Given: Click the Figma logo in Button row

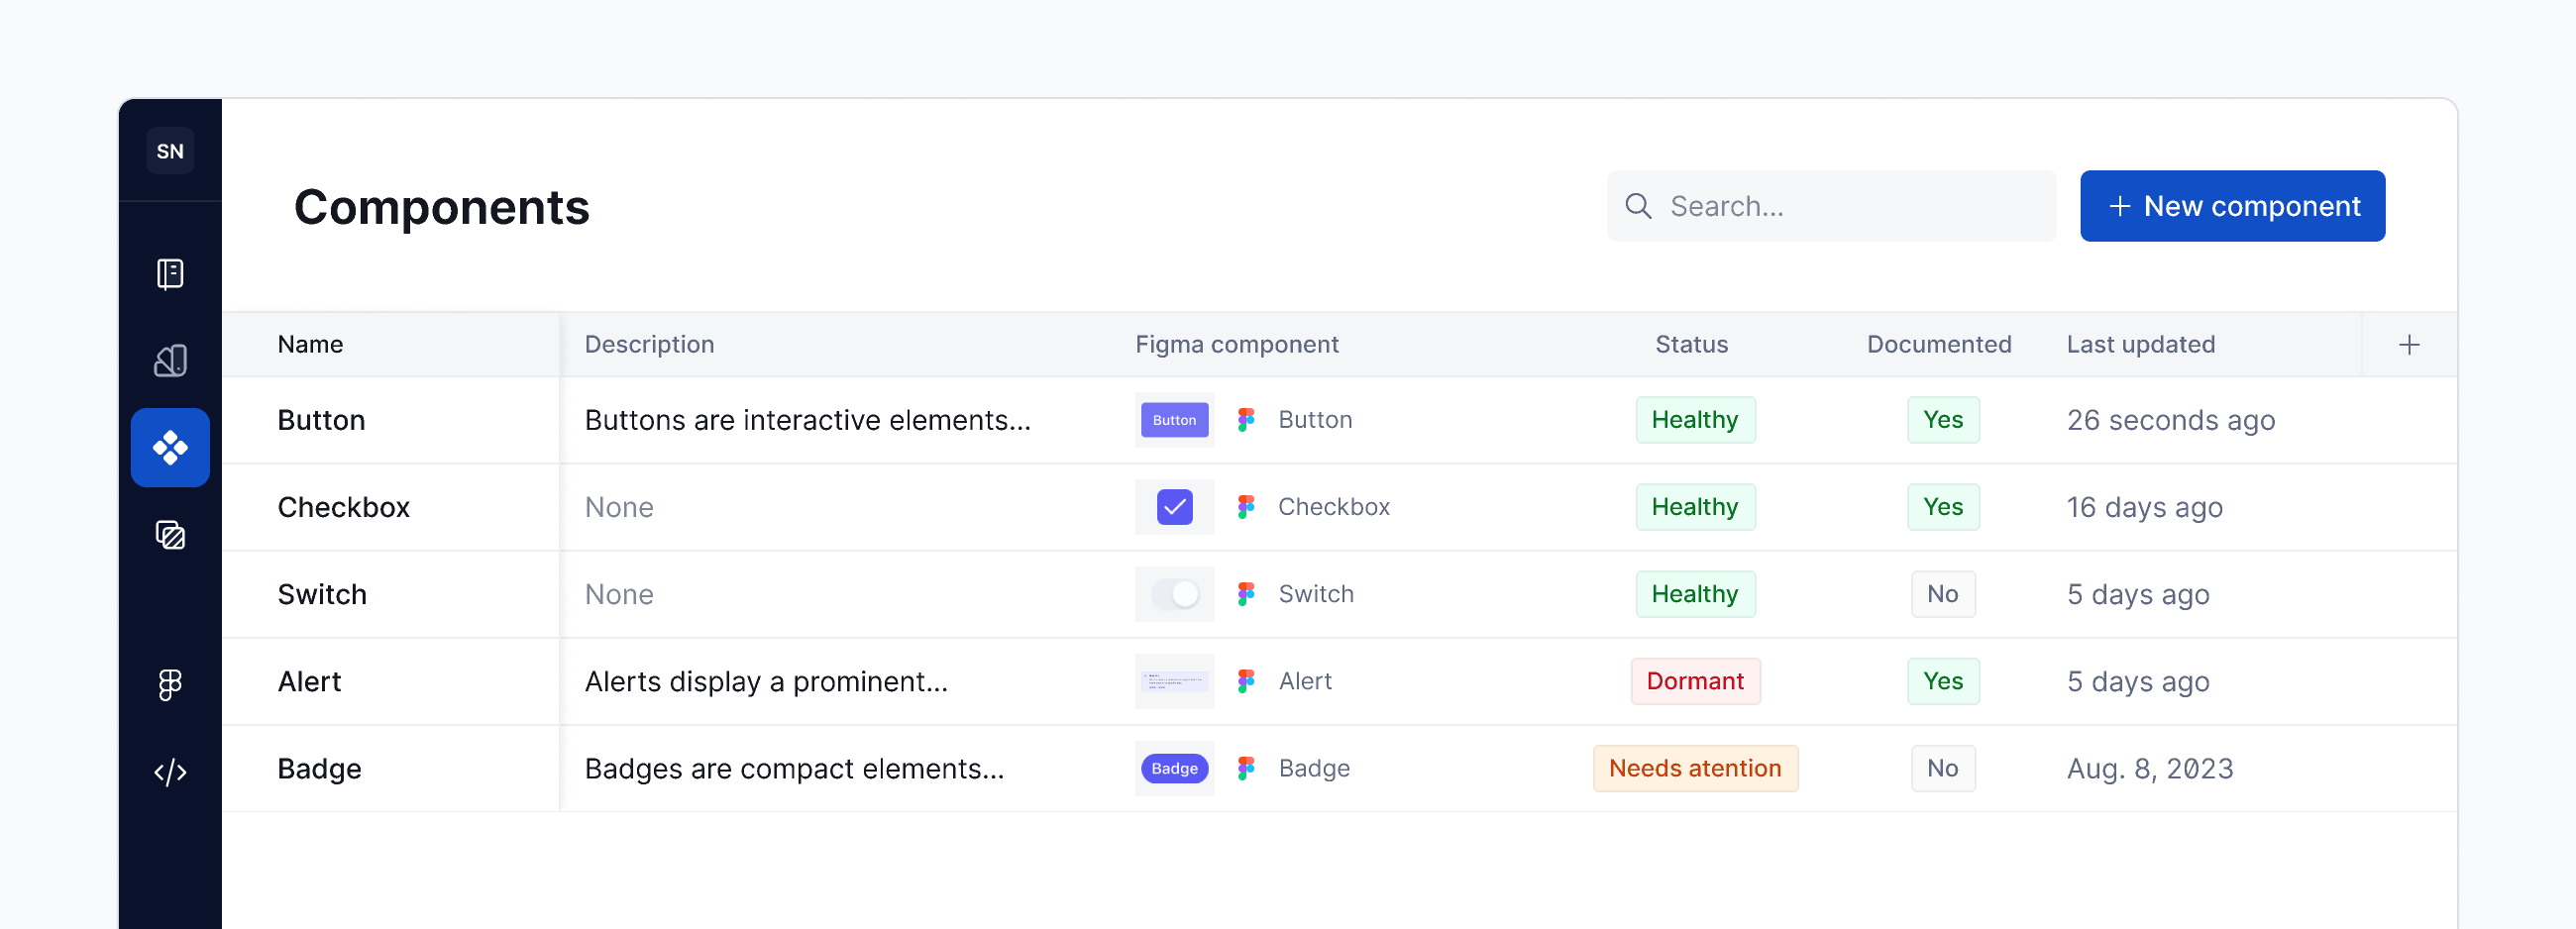Looking at the screenshot, I should tap(1245, 420).
